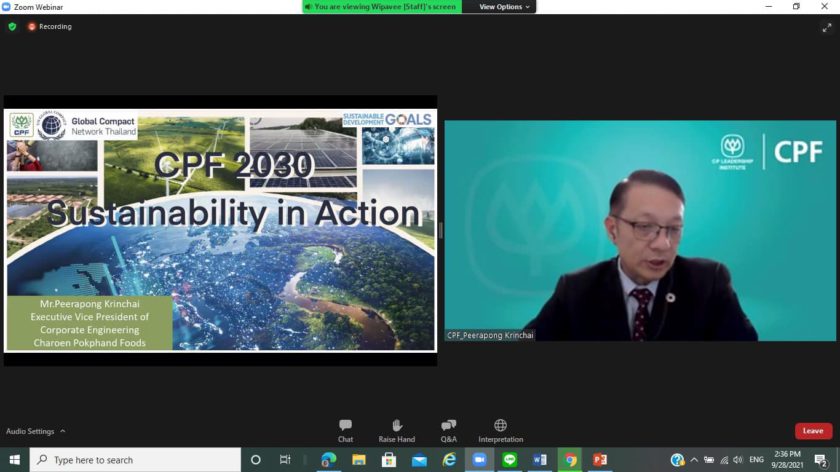Screen dimensions: 840x472
Task: Switch to Google Chrome in the taskbar
Action: (569, 460)
